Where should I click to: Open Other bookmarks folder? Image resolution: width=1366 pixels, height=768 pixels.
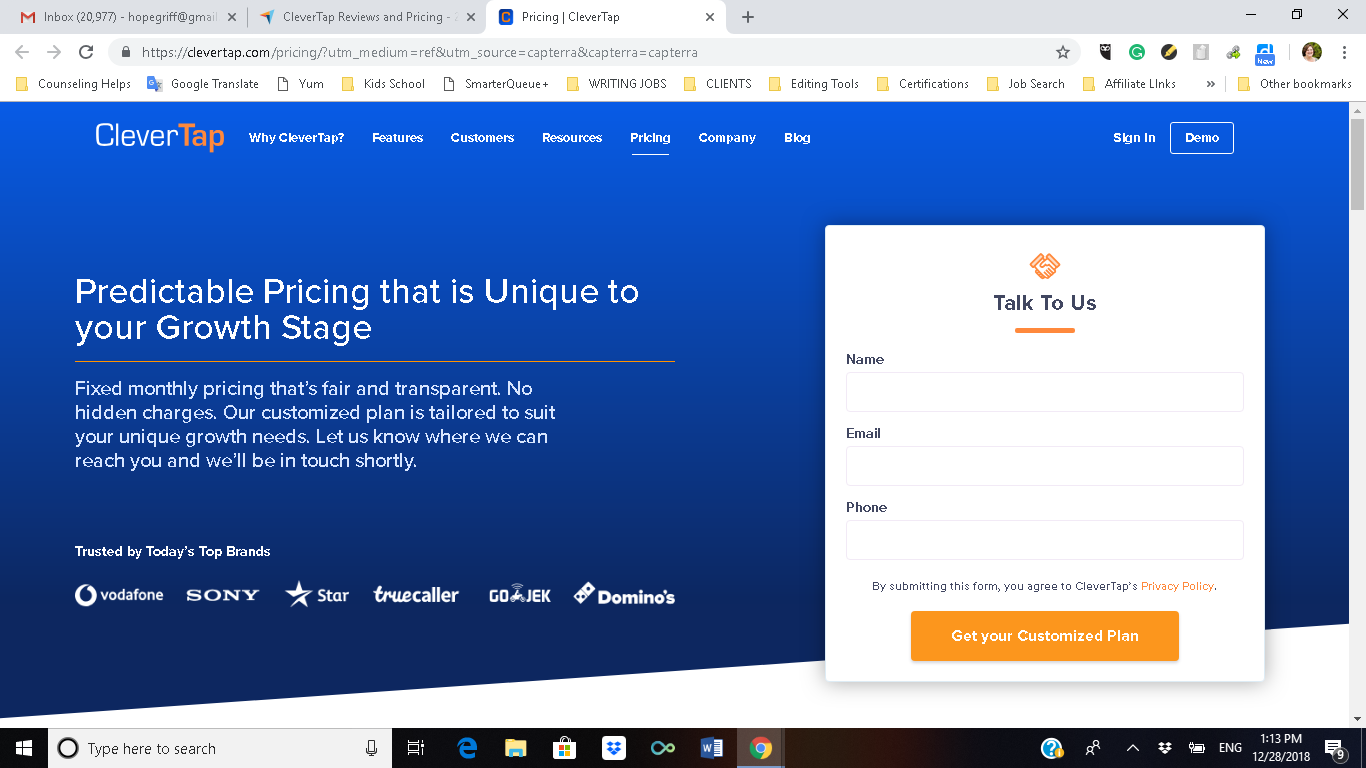point(1294,84)
